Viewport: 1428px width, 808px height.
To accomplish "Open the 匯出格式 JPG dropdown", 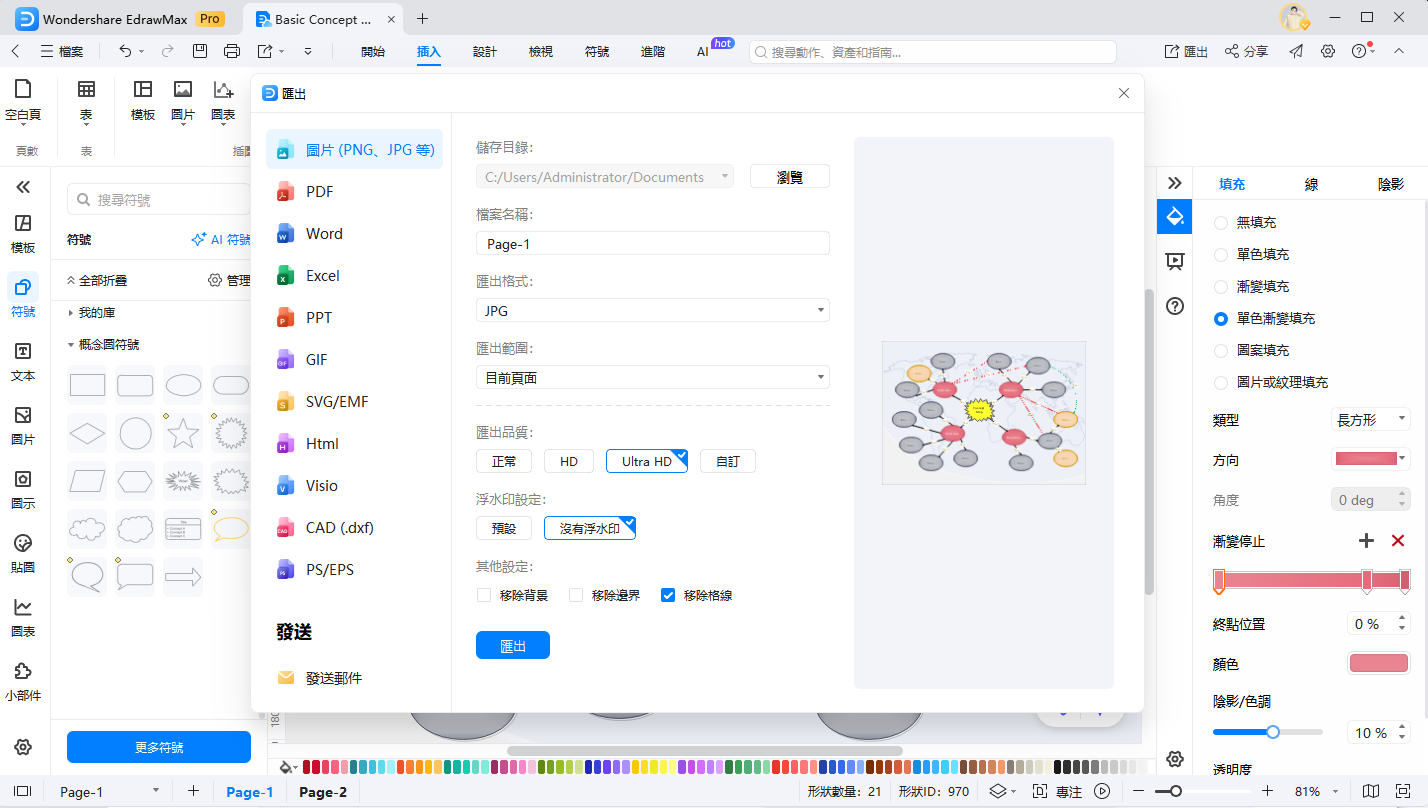I will 652,310.
